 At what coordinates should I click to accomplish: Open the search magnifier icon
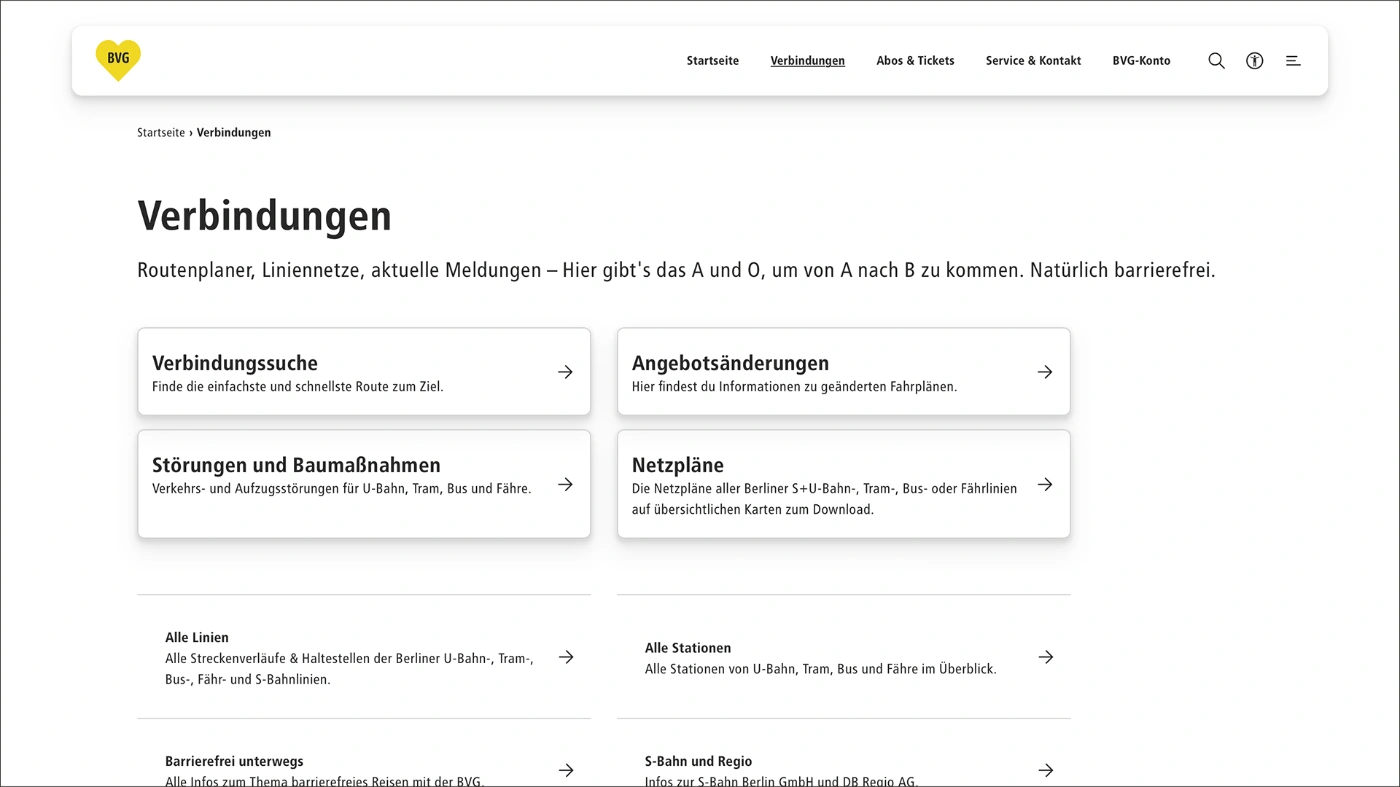[1216, 61]
